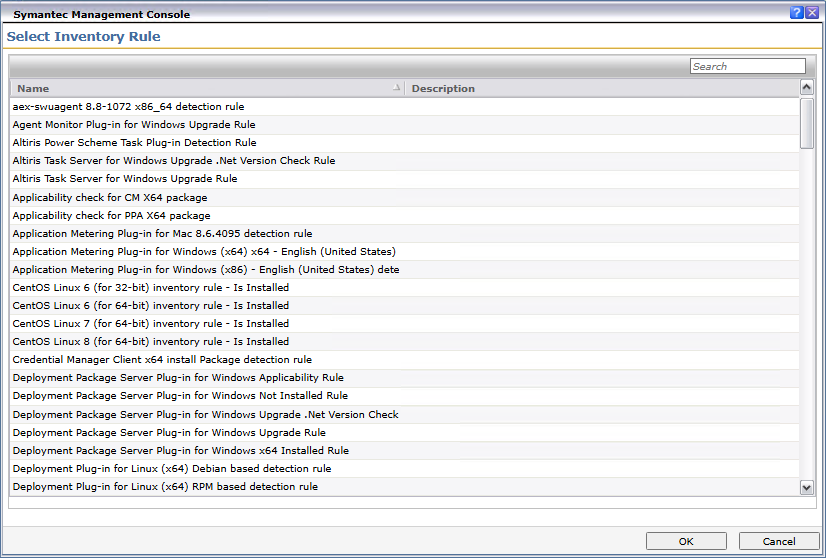Select Deployment Plug-in for Linux Debian based rule
826x558 pixels.
404,468
